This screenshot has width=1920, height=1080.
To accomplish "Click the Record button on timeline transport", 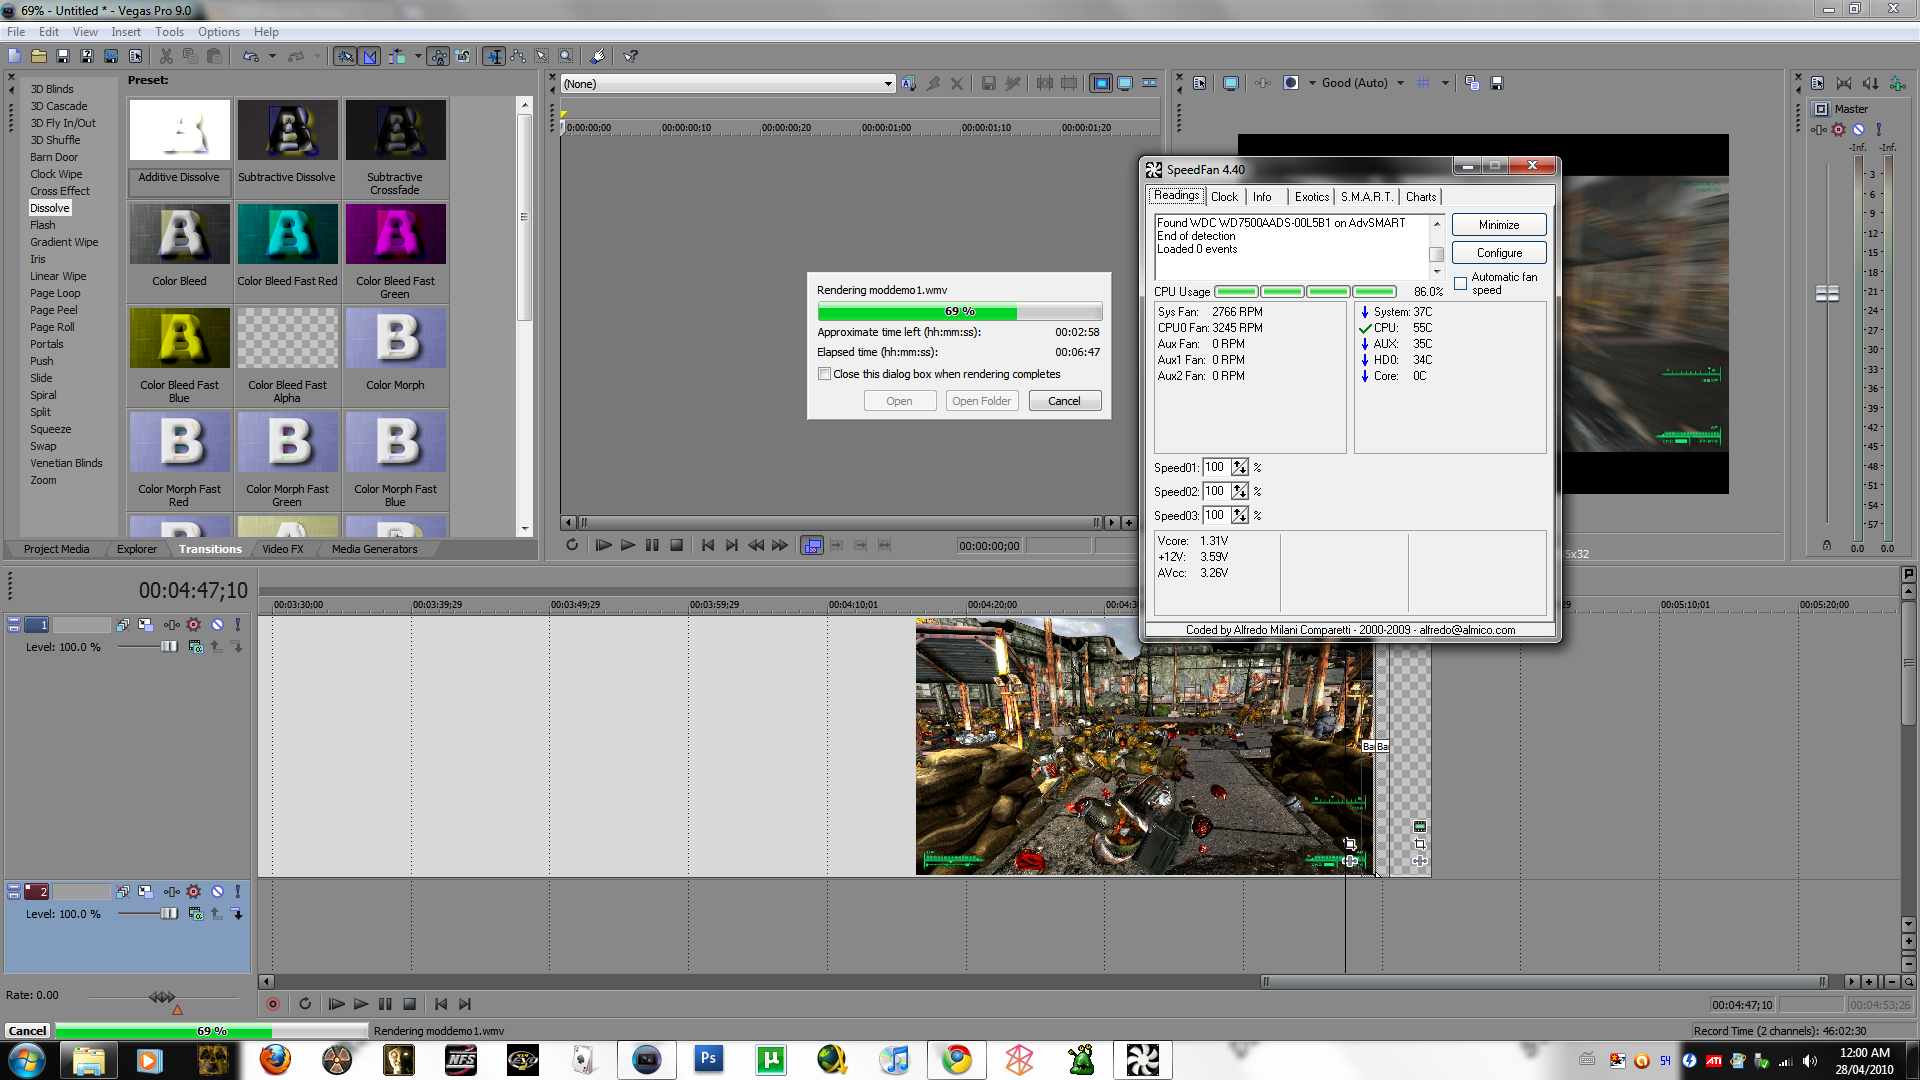I will click(x=272, y=1004).
